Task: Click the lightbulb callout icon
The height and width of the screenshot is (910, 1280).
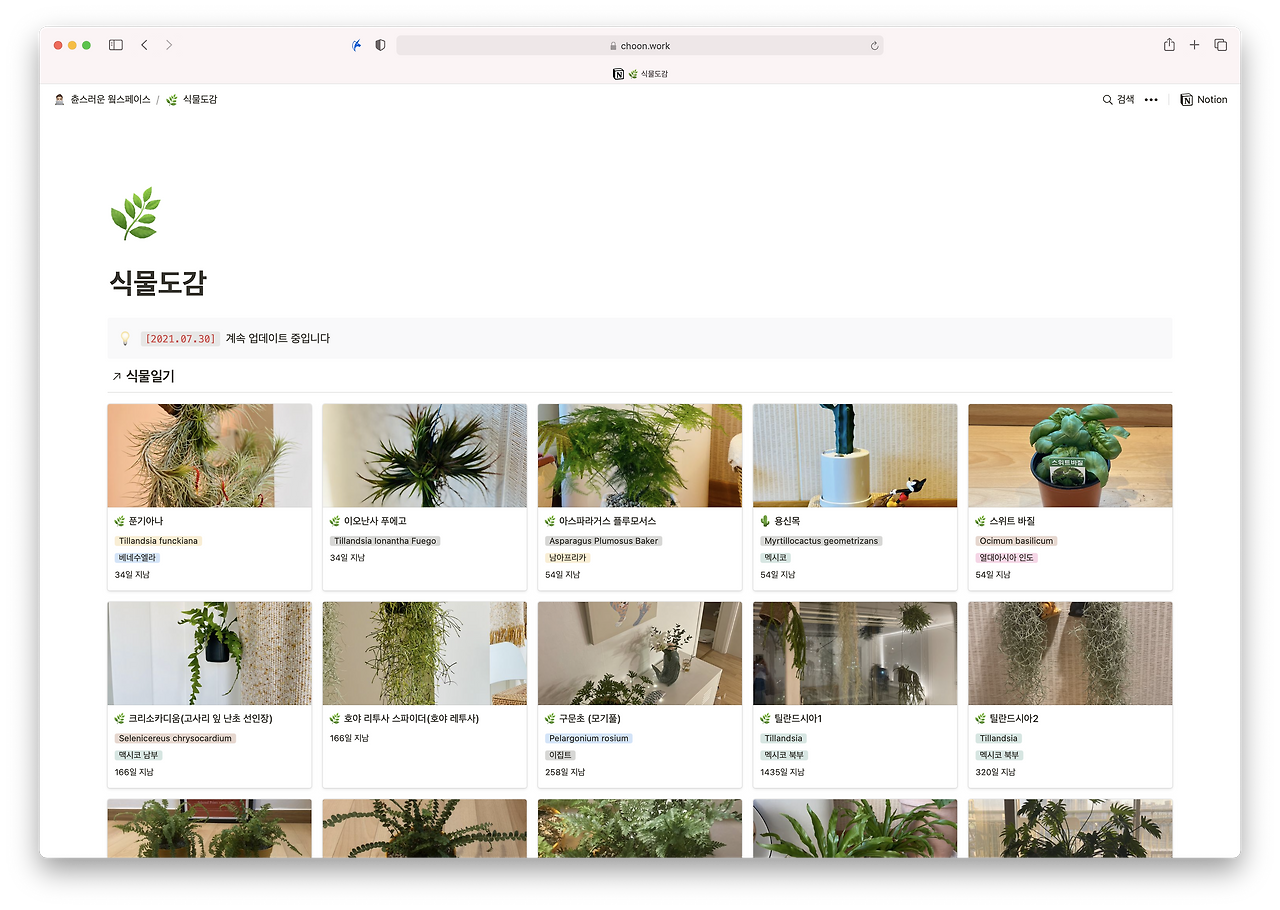Action: [125, 339]
